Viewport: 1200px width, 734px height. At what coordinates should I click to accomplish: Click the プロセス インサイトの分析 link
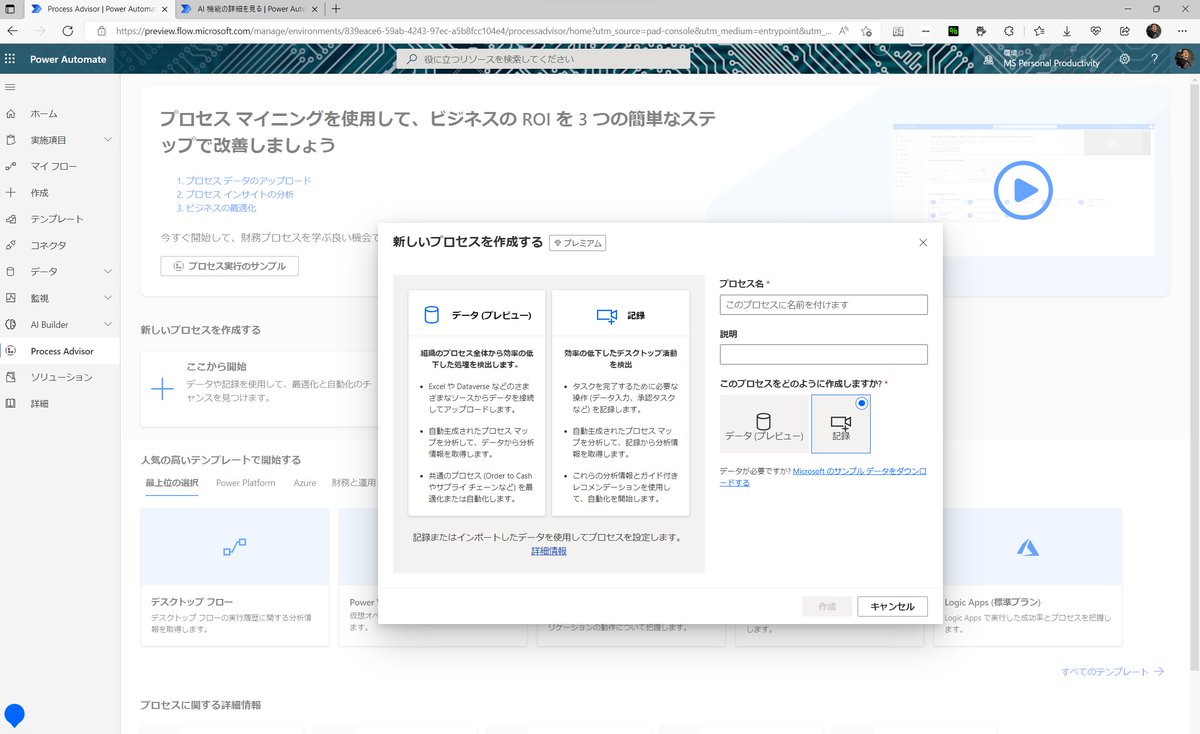[x=239, y=194]
